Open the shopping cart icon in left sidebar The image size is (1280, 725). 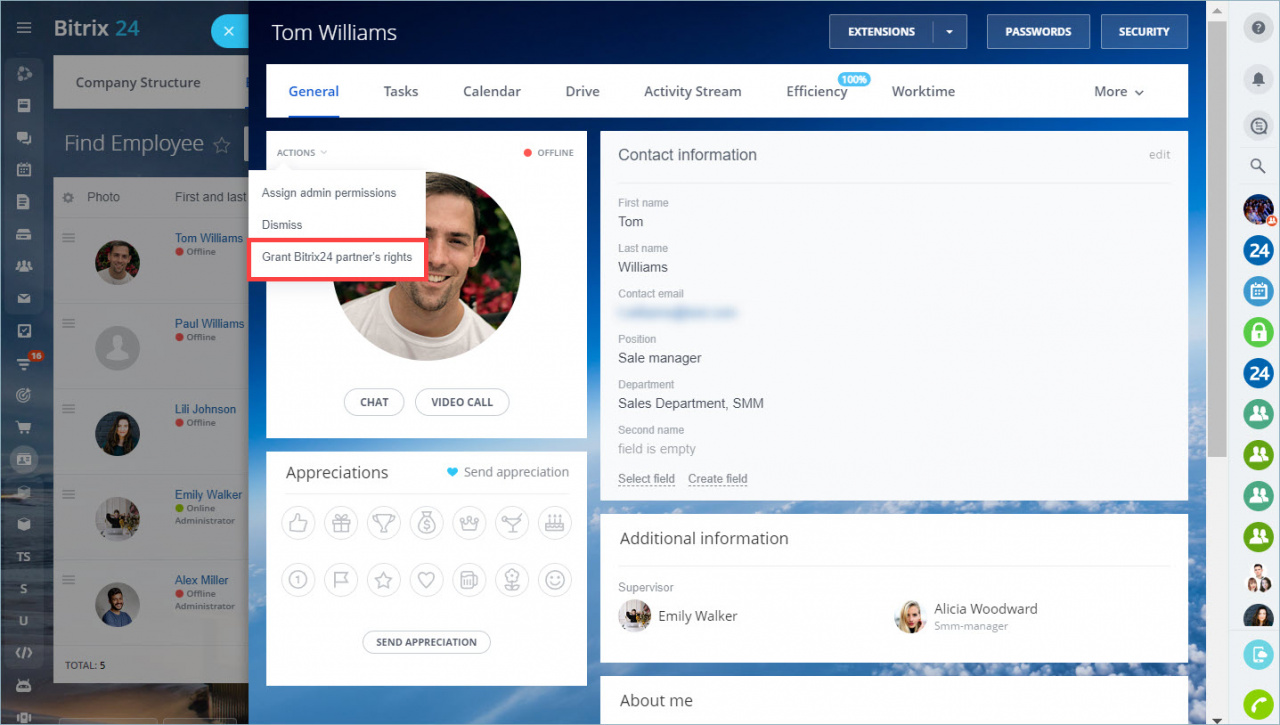pos(24,427)
